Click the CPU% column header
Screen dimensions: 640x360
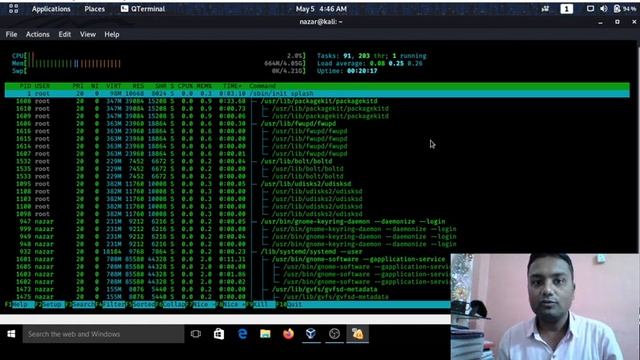[x=185, y=86]
